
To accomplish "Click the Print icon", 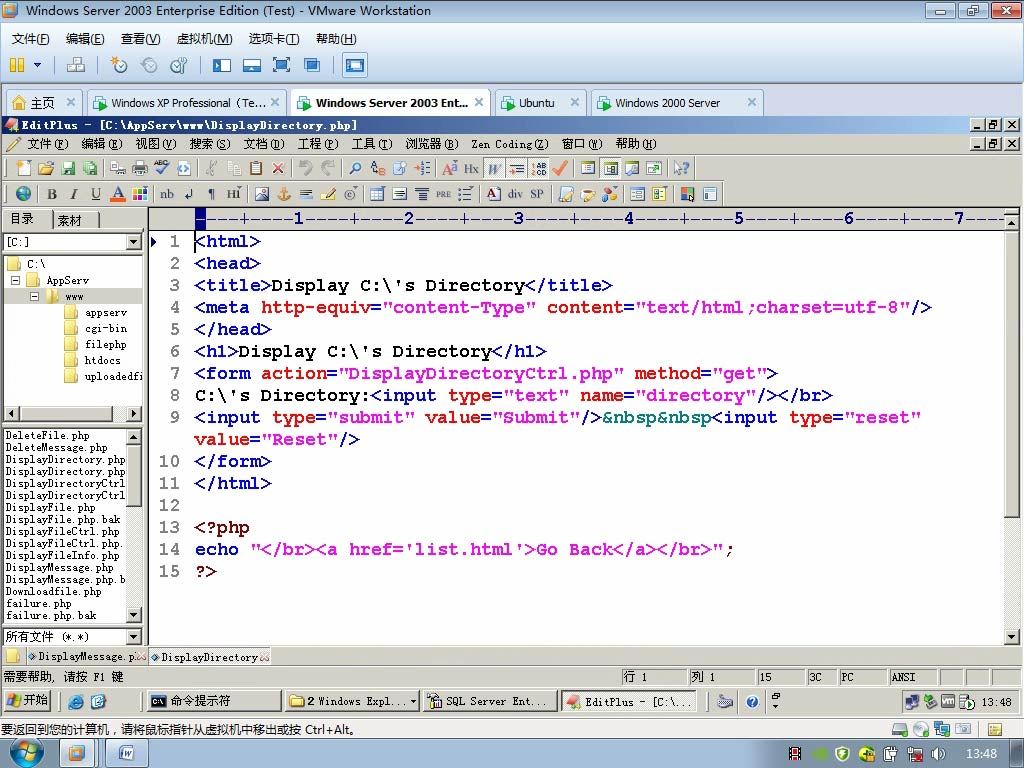I will [x=140, y=168].
